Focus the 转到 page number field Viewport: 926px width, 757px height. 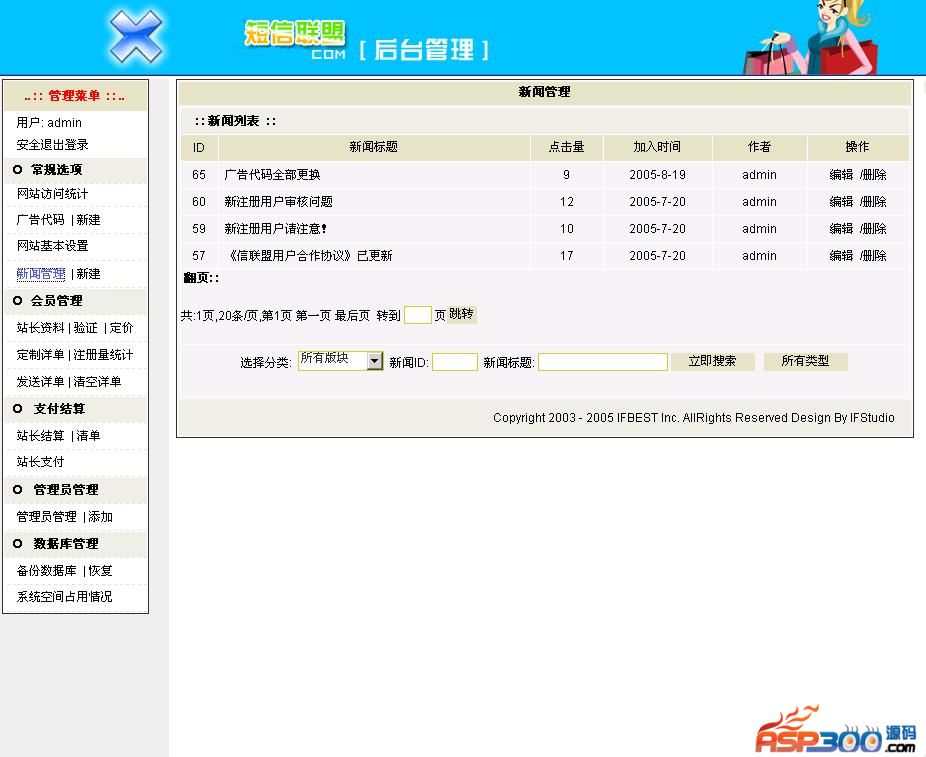(x=418, y=315)
